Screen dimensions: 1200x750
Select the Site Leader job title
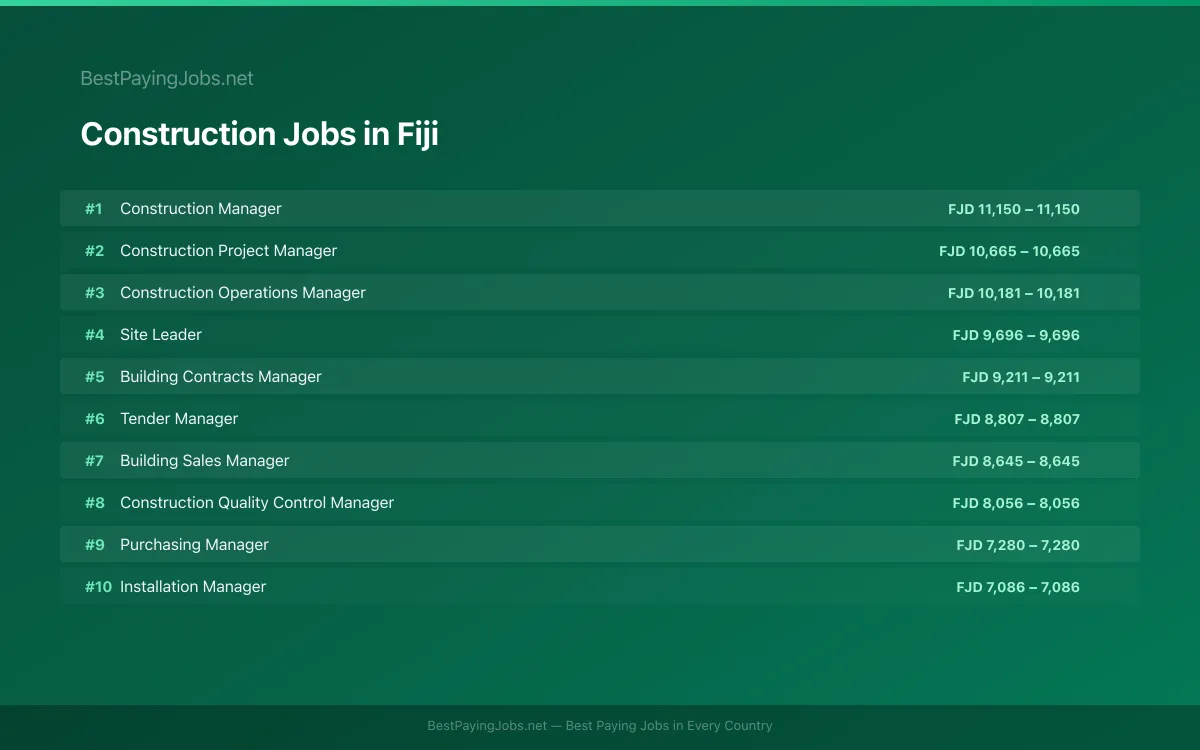pyautogui.click(x=161, y=335)
